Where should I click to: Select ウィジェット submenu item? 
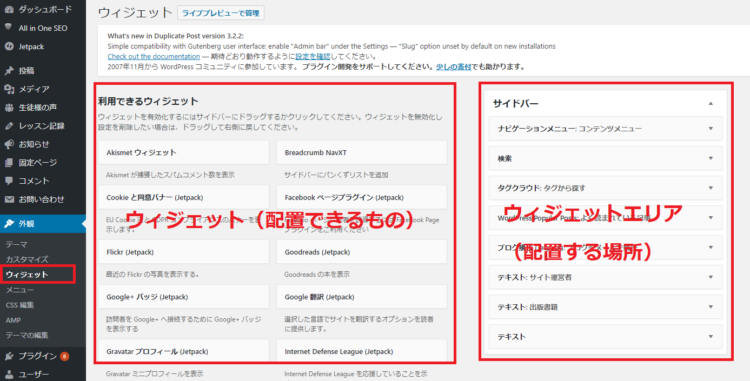point(27,274)
